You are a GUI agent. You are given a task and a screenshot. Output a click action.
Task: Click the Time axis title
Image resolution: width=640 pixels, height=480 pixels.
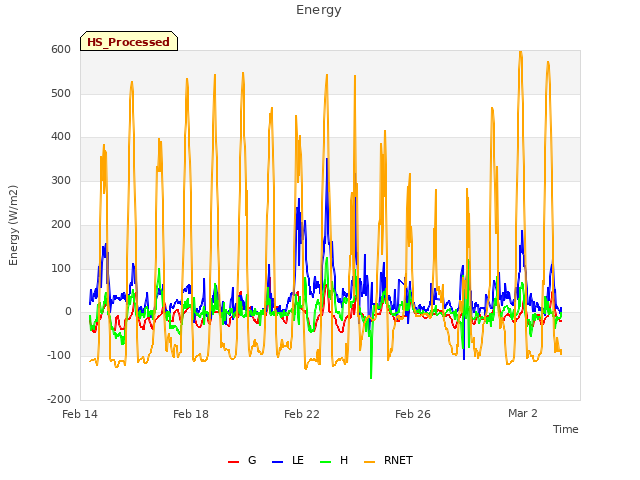[x=566, y=429]
